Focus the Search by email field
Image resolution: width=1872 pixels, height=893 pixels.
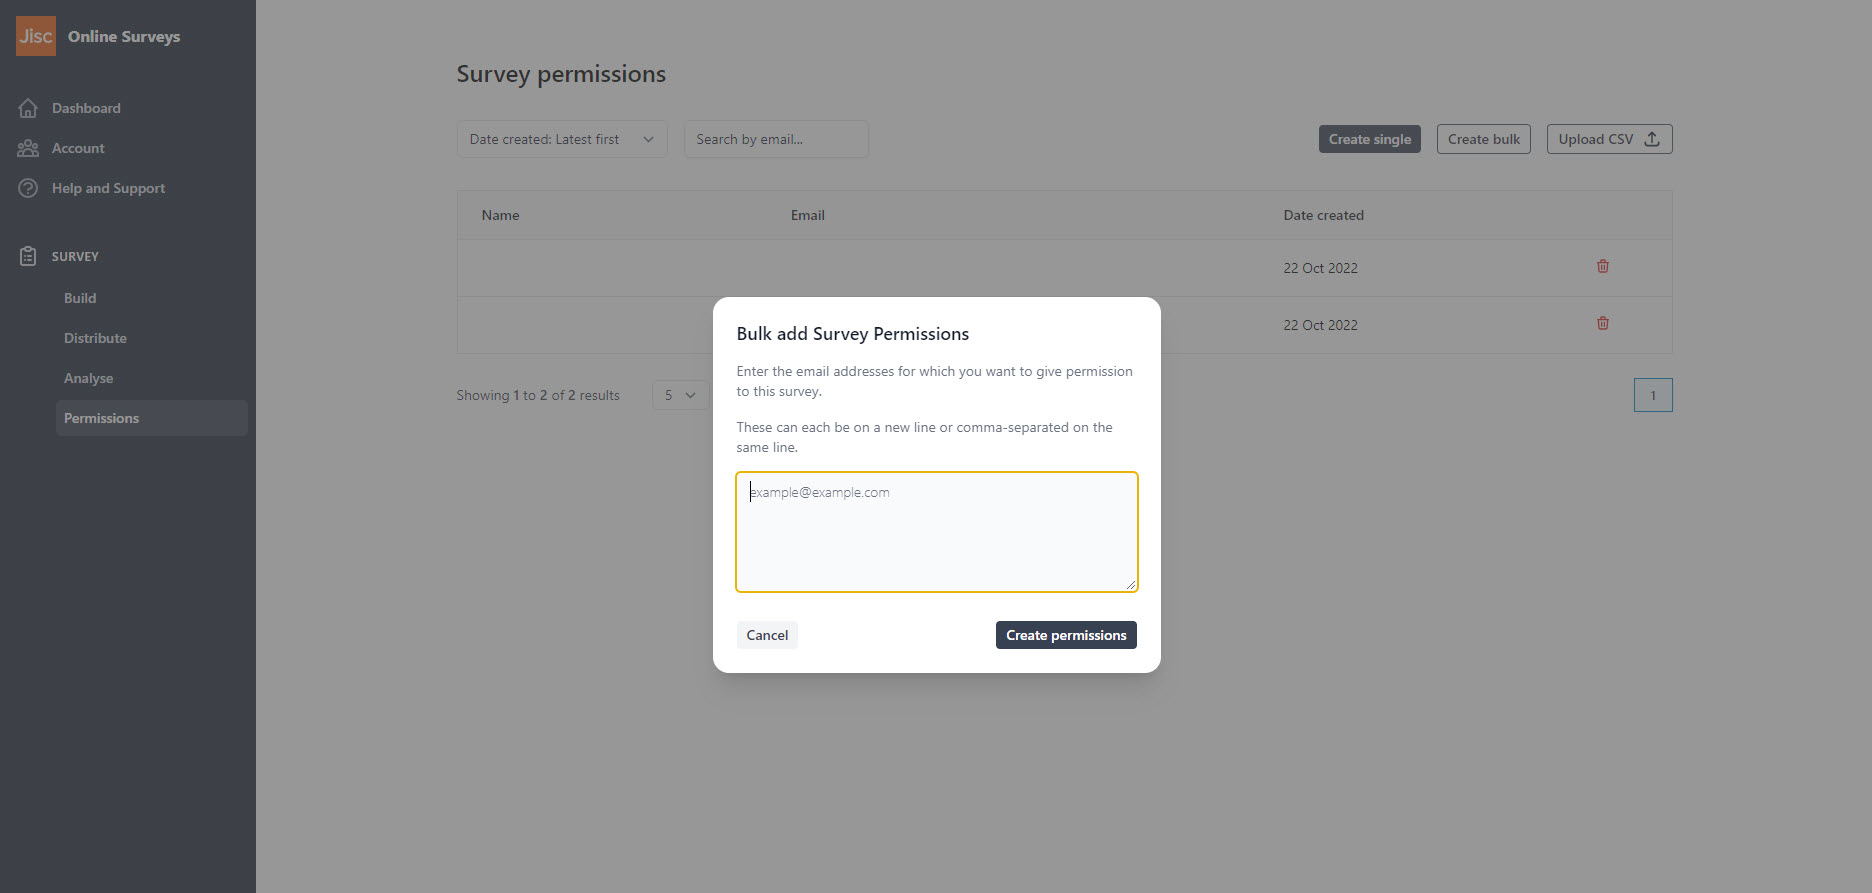[x=776, y=139]
